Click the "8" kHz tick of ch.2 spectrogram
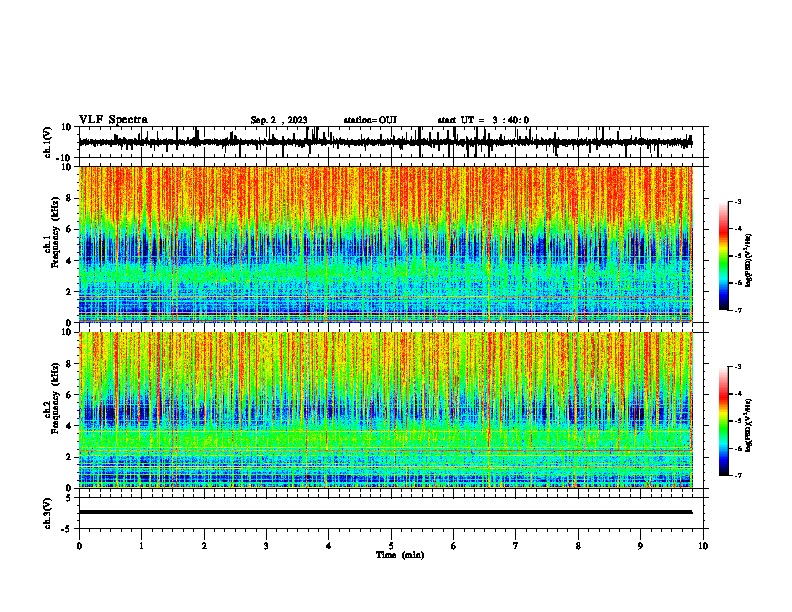792x612 pixels. [x=69, y=364]
